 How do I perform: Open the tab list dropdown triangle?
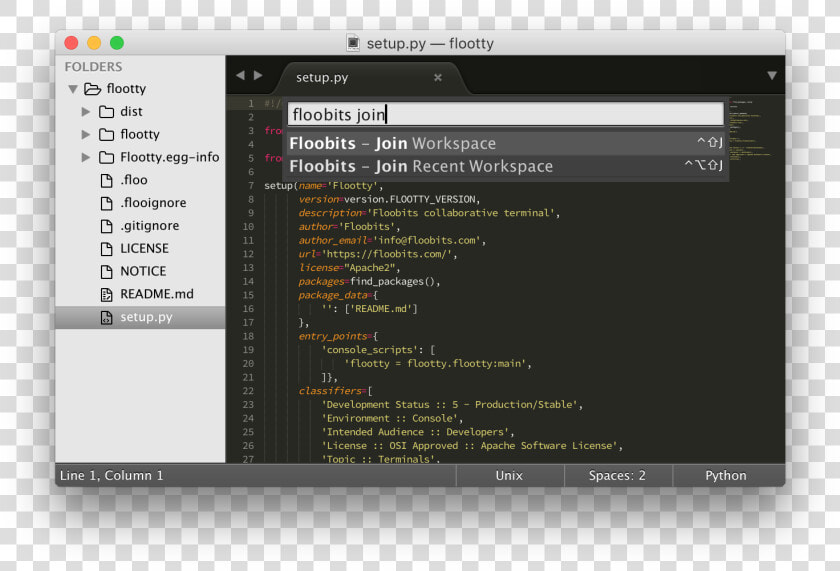[772, 76]
